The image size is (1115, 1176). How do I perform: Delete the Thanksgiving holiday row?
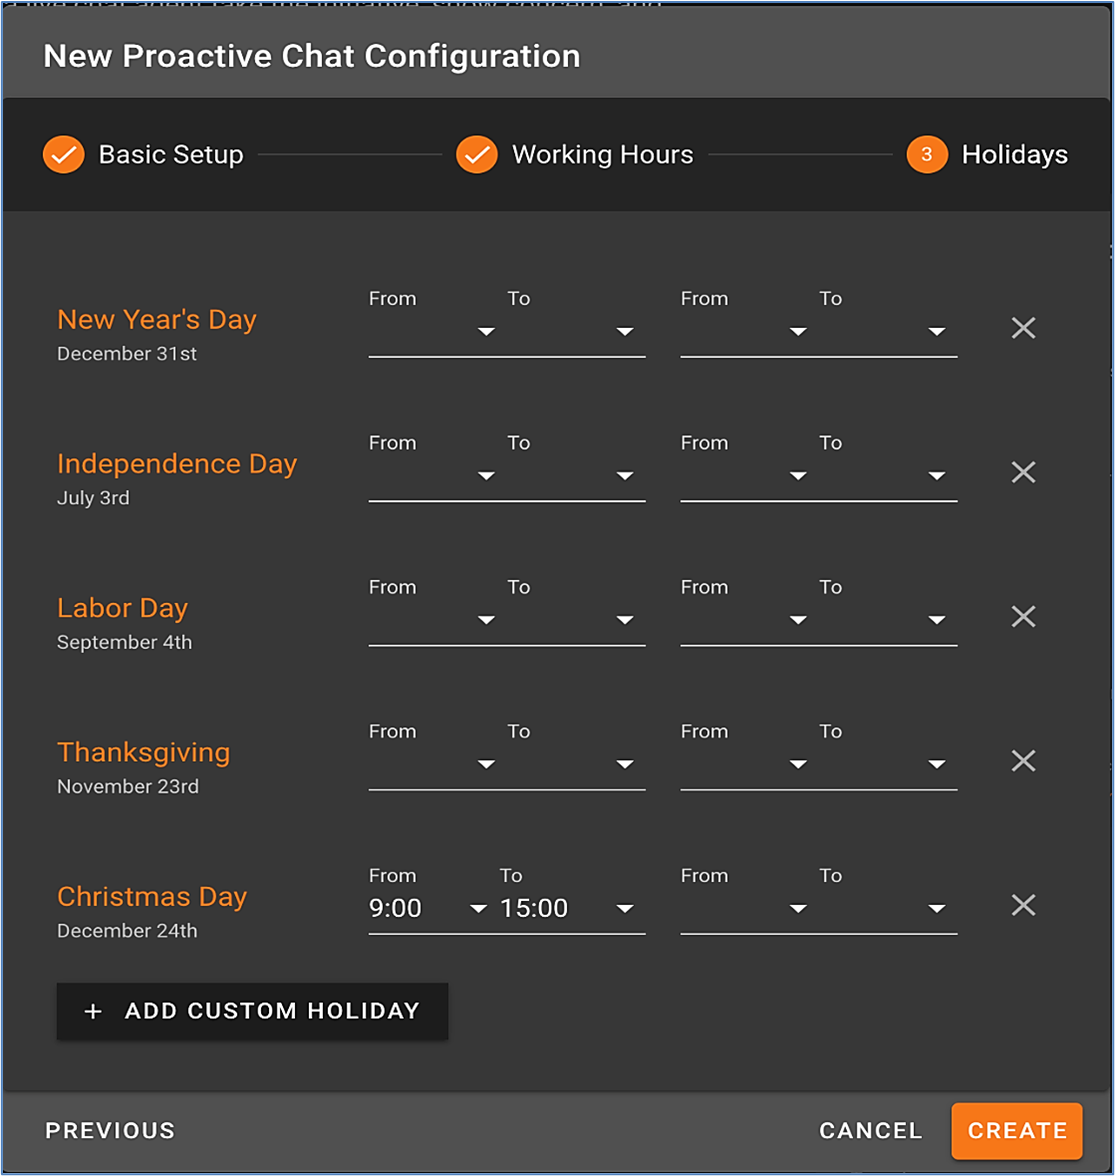[1022, 761]
